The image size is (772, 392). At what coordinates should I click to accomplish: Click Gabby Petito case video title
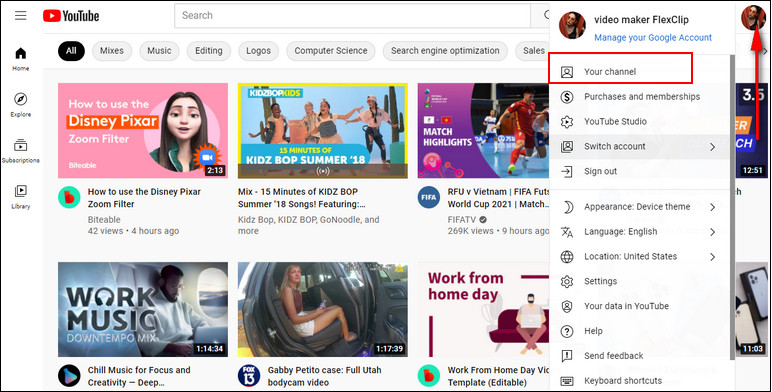[x=324, y=376]
